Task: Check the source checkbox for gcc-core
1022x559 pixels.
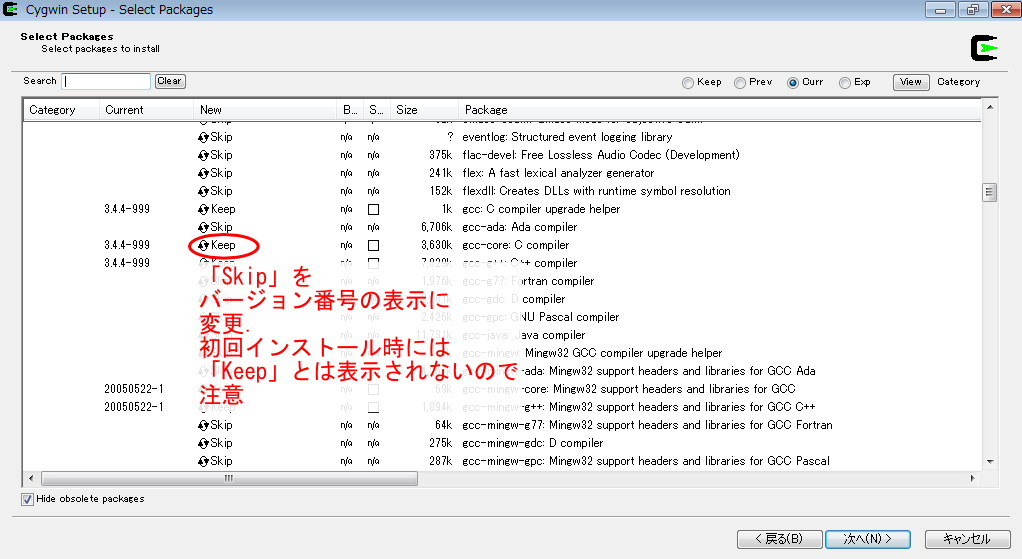Action: pos(373,246)
